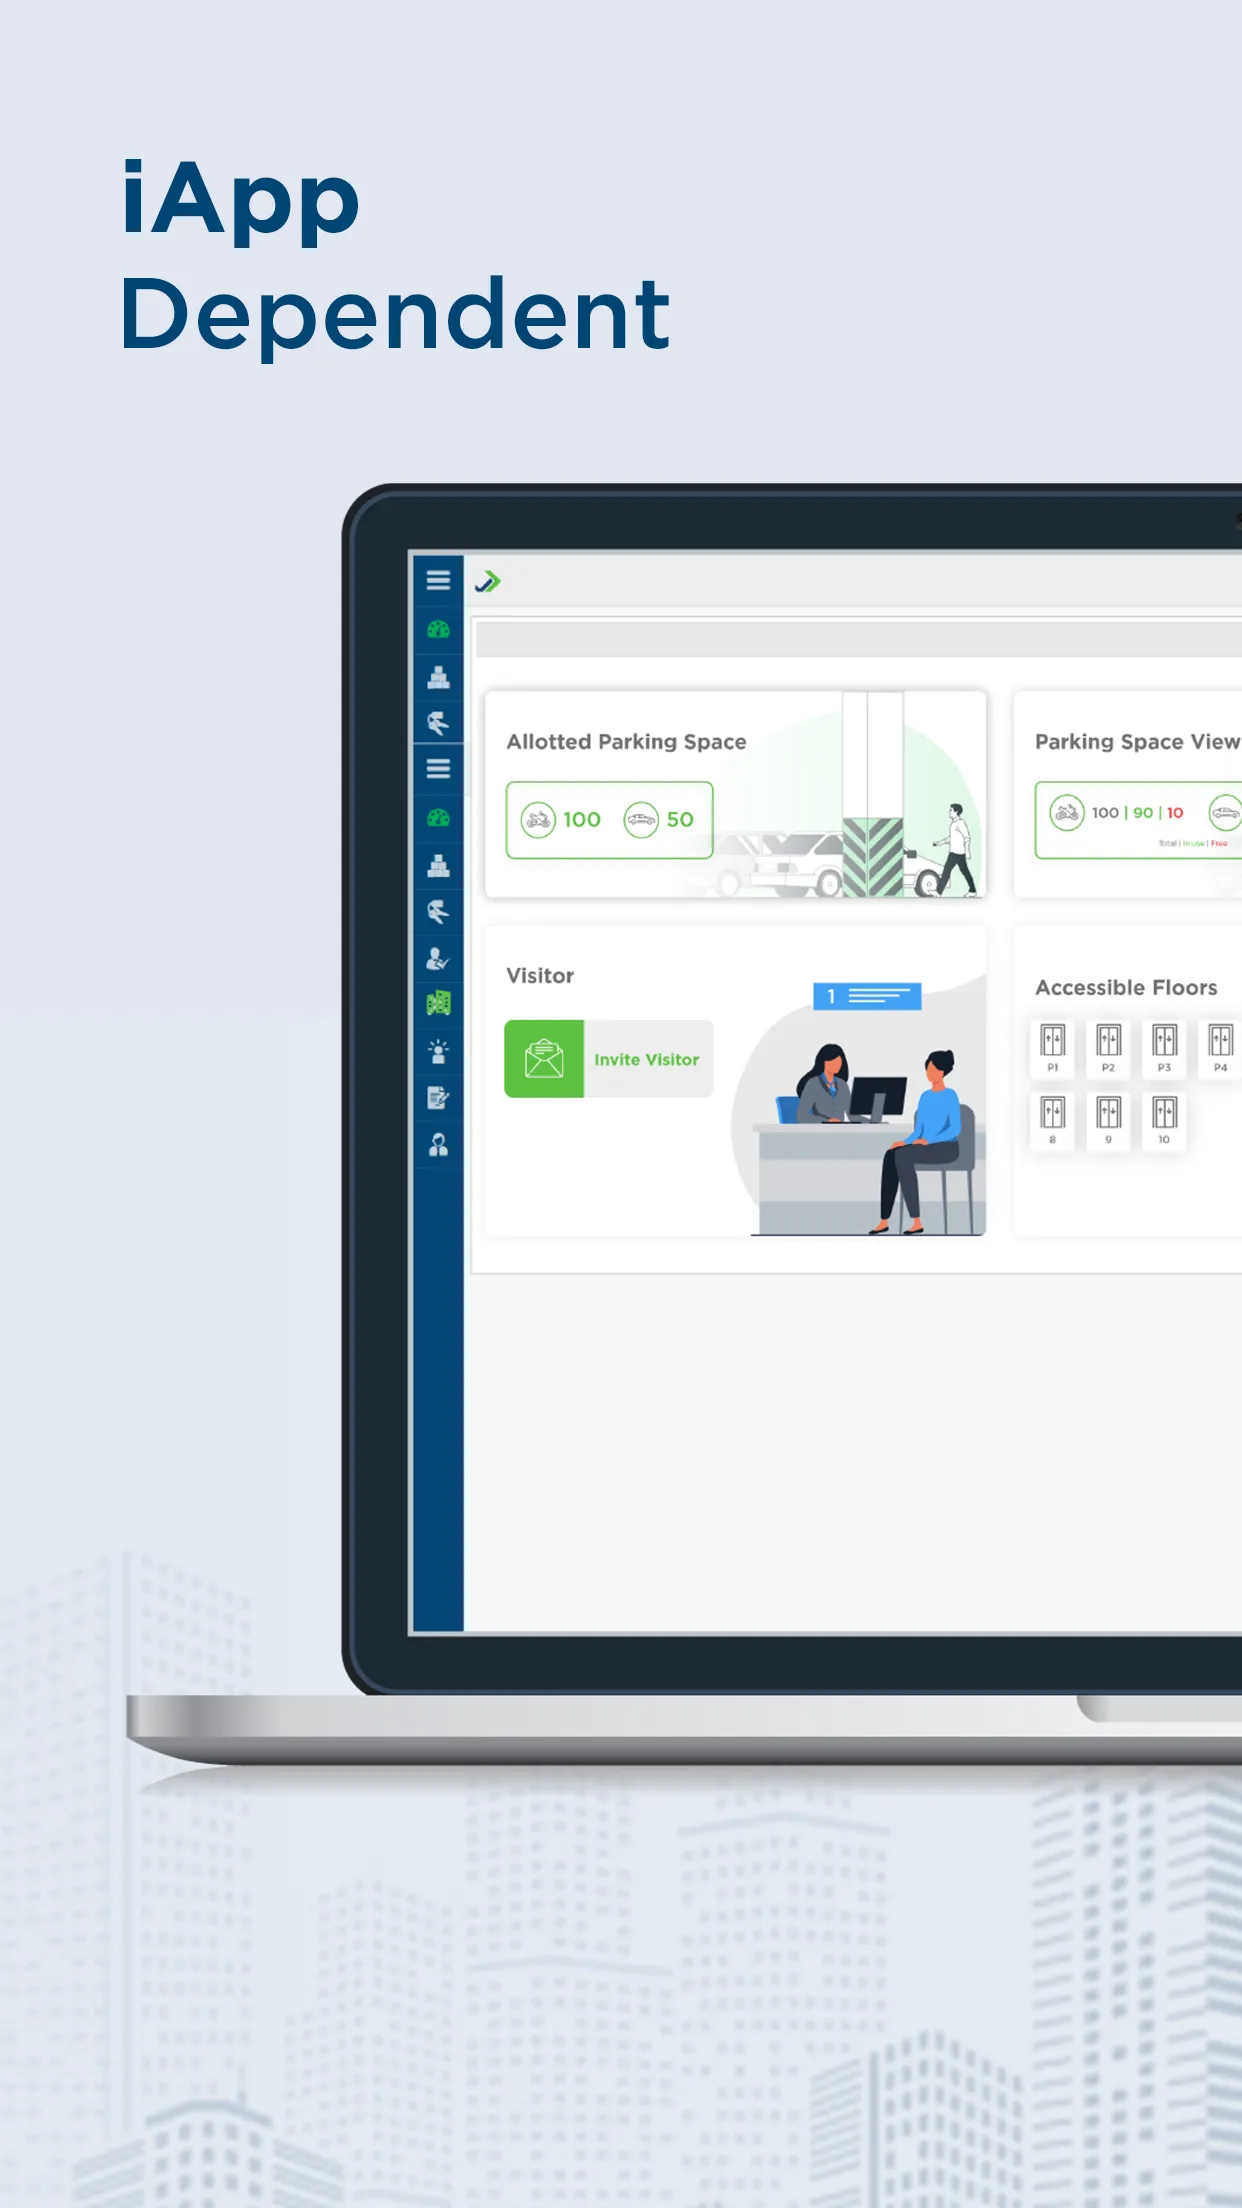
Task: Click the "Parking Space View" heading
Action: pos(1137,742)
